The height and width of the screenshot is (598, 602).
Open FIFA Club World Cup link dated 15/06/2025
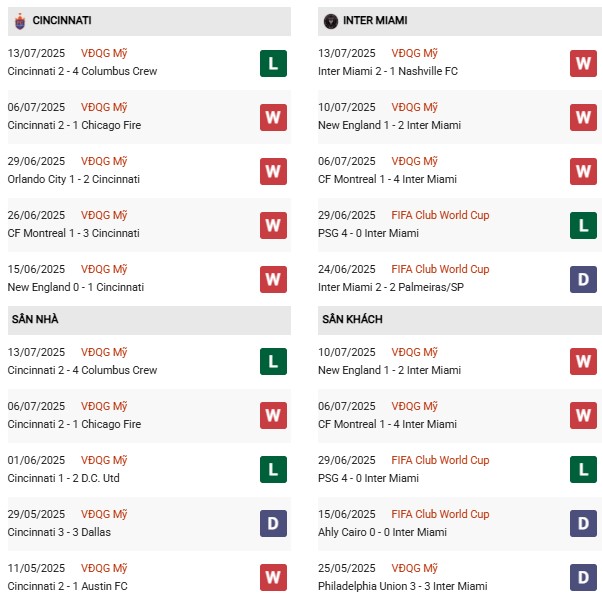coord(440,514)
